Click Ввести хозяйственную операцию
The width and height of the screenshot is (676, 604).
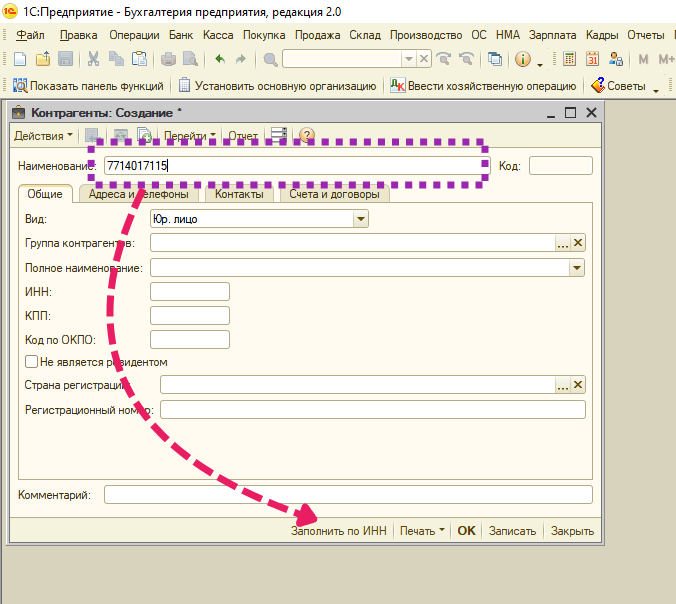pos(483,86)
